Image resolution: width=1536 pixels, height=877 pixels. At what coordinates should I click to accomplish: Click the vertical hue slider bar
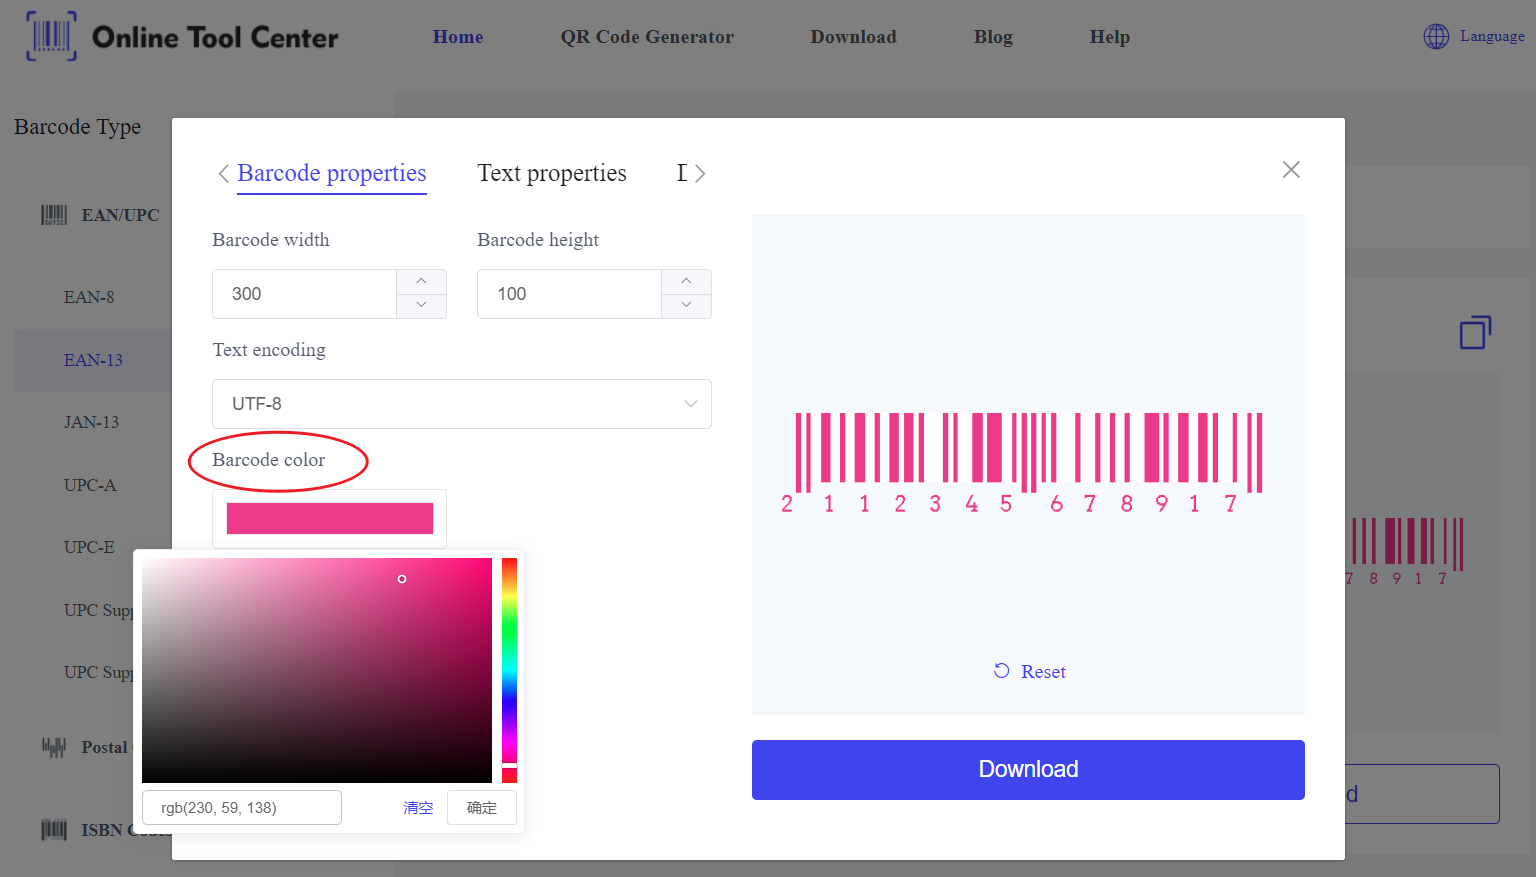pos(509,670)
